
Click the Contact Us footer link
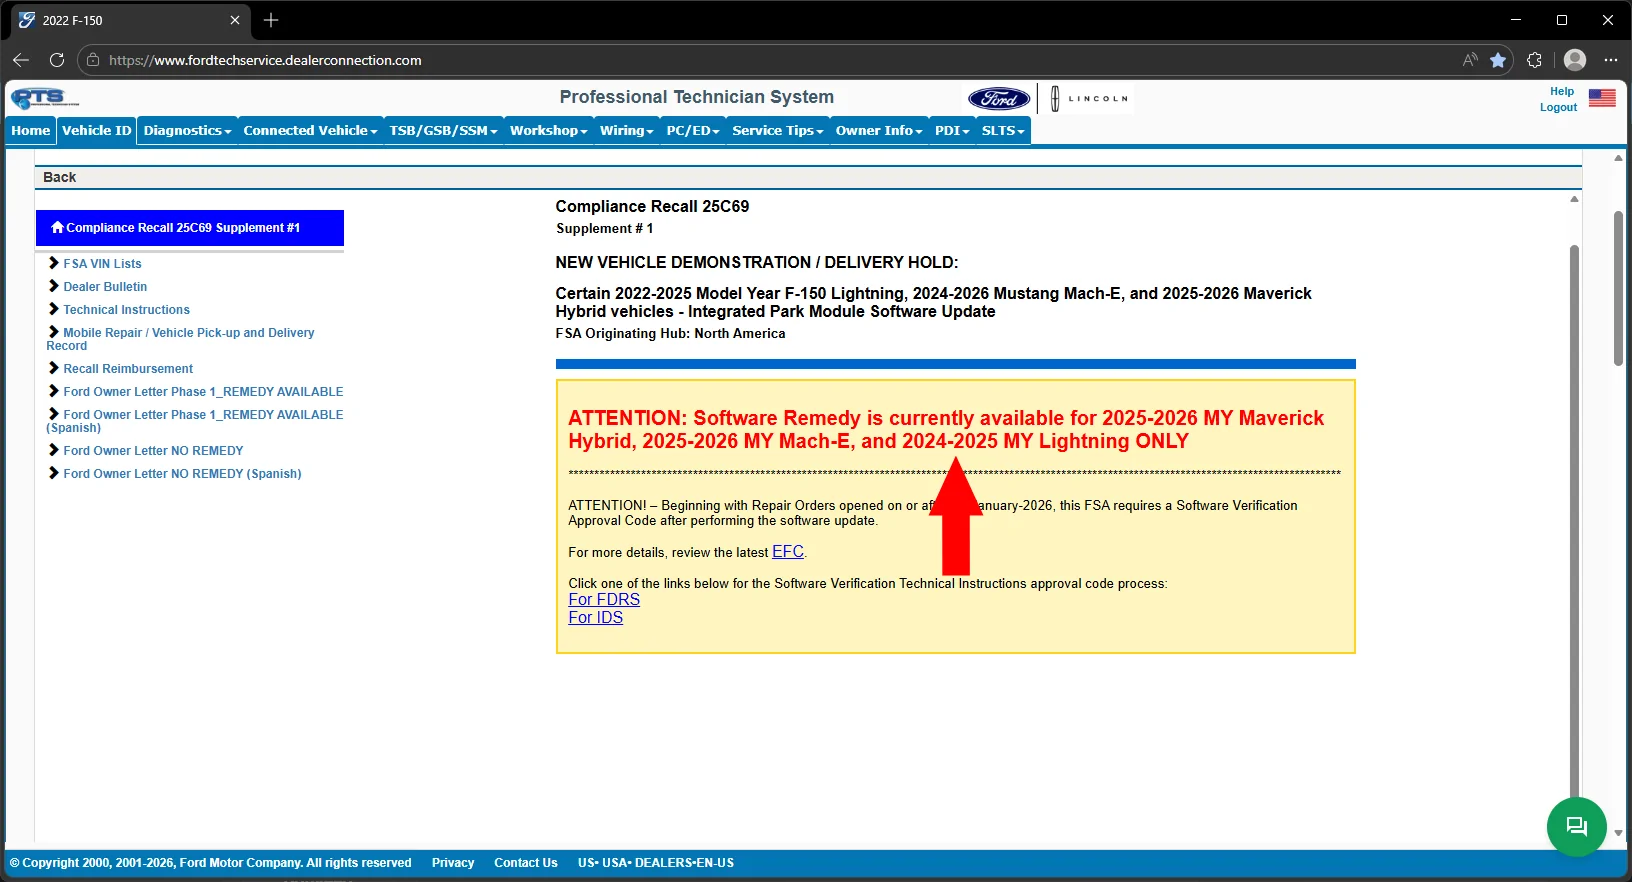click(x=526, y=863)
